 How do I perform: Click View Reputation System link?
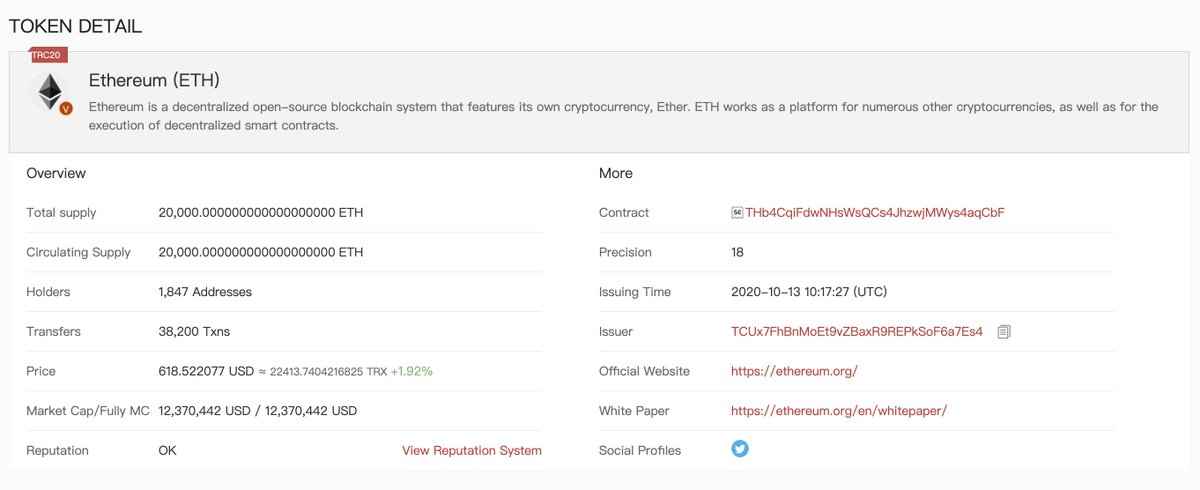(x=472, y=451)
